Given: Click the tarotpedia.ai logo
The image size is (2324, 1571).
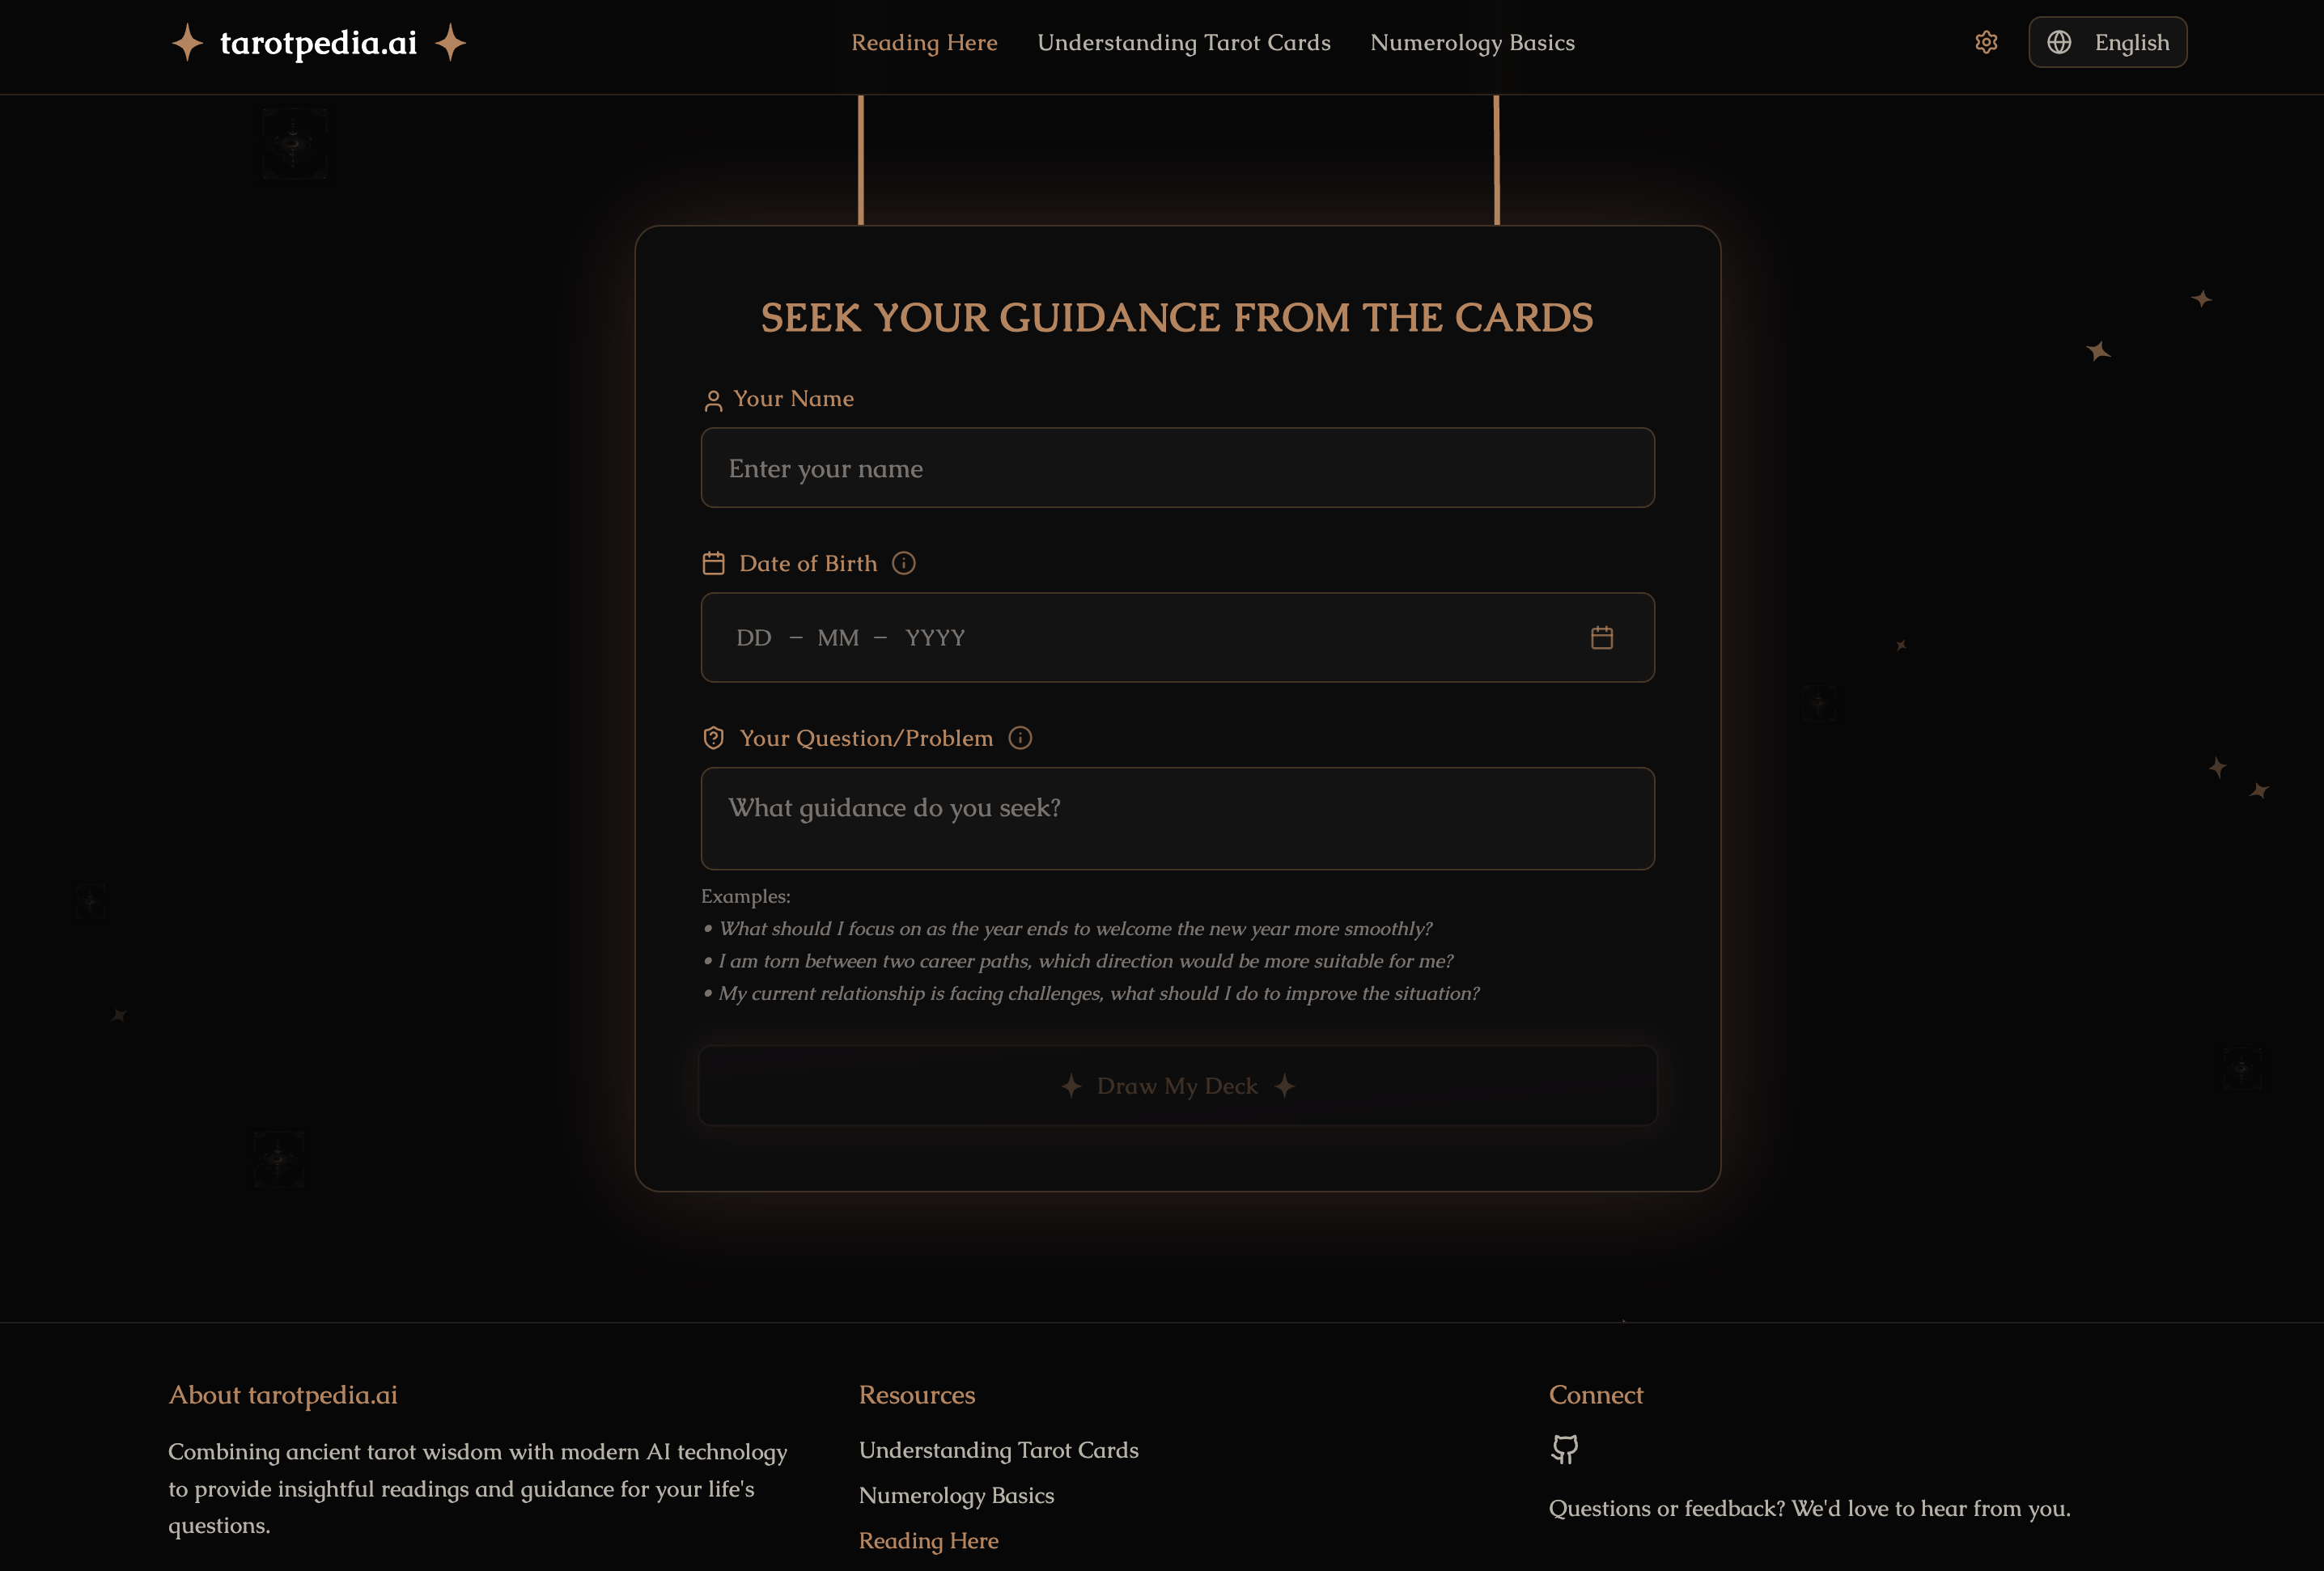Looking at the screenshot, I should pos(318,42).
